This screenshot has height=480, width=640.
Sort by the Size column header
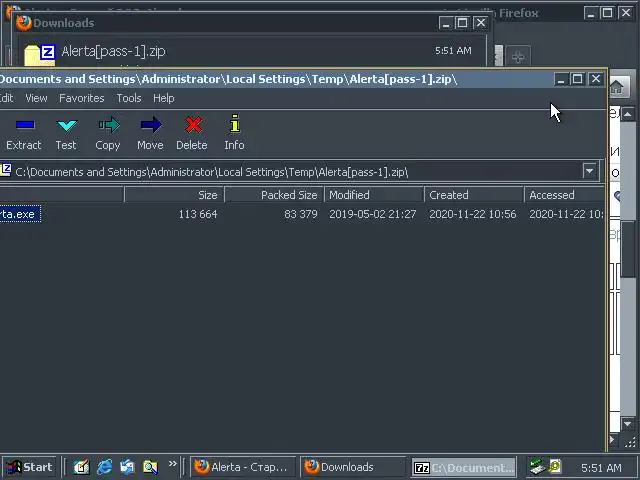pyautogui.click(x=174, y=195)
